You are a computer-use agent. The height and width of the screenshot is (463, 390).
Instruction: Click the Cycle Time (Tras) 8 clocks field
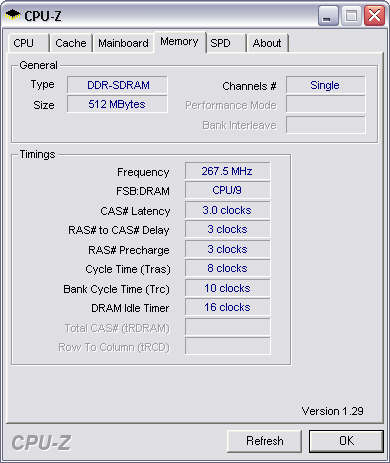(227, 268)
